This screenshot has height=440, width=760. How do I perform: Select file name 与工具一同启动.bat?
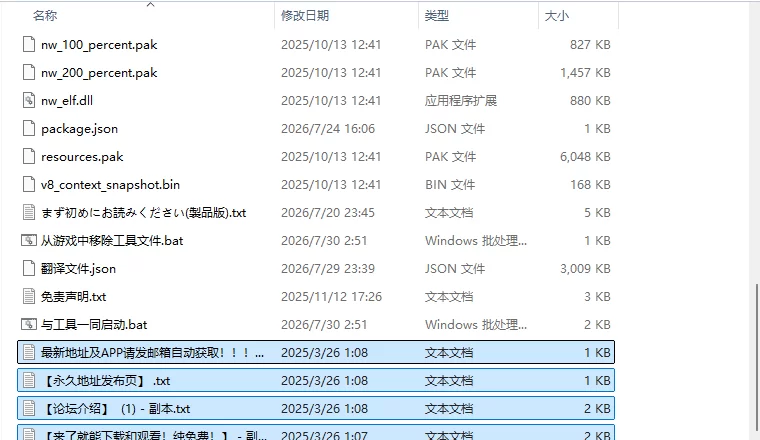pyautogui.click(x=94, y=325)
